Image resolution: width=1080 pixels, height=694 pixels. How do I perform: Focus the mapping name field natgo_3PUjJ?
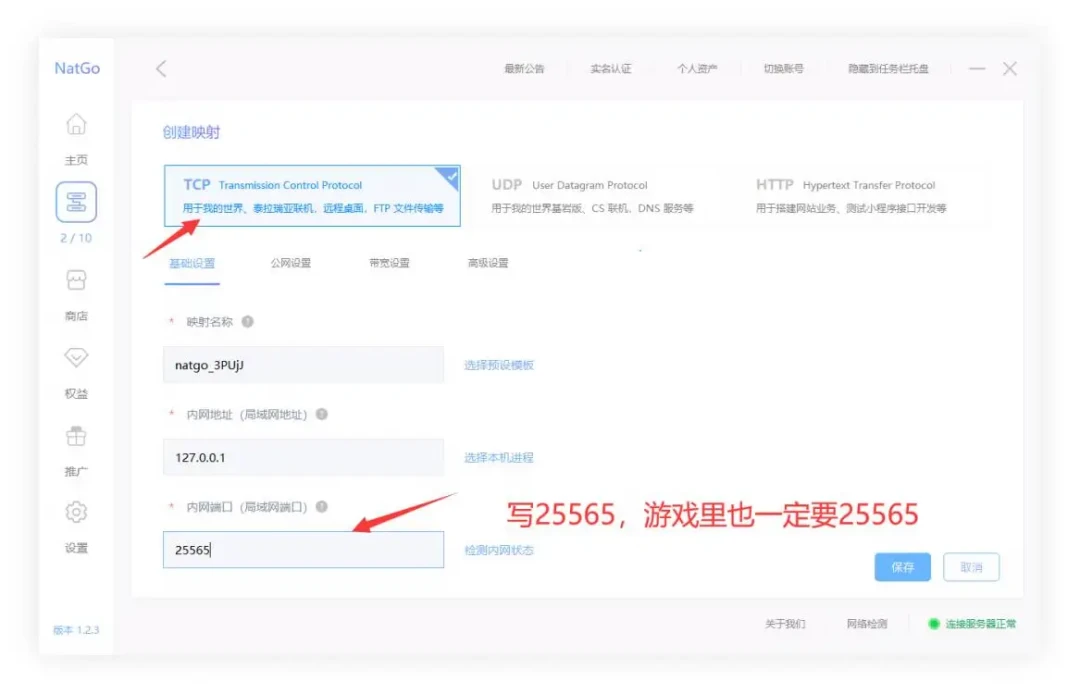click(304, 364)
